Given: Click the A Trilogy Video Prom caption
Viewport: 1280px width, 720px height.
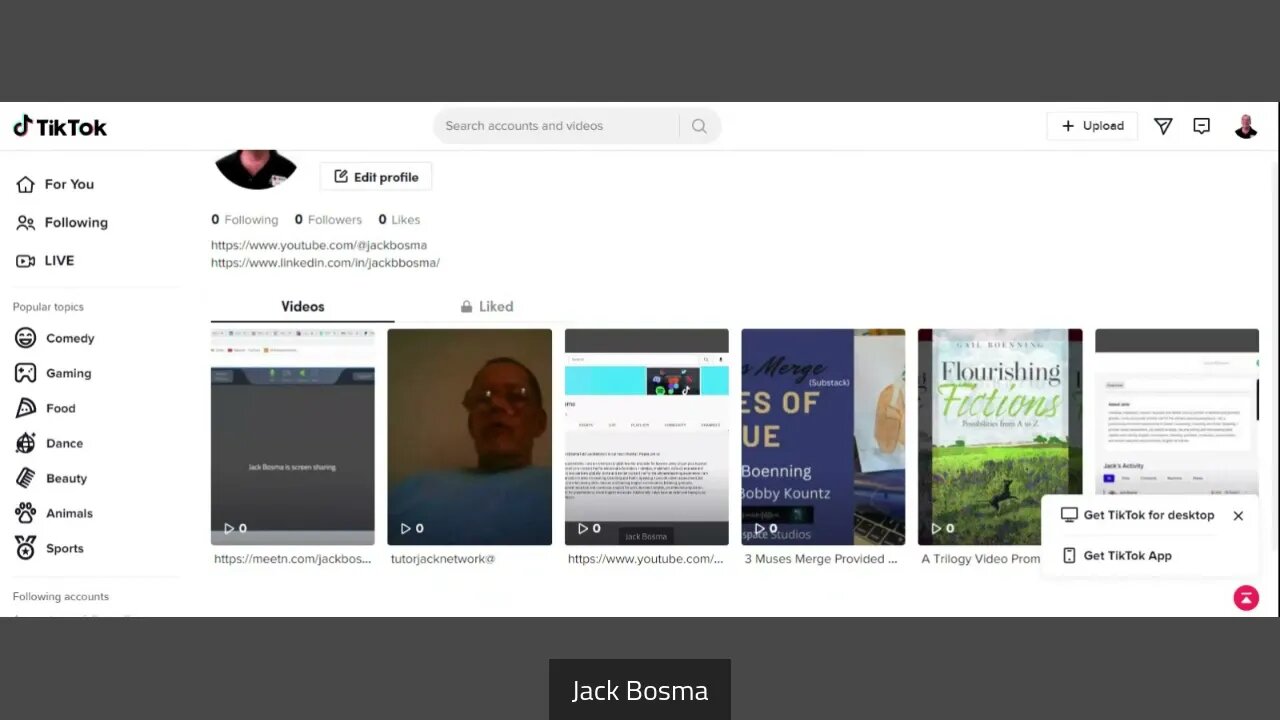Looking at the screenshot, I should [x=981, y=559].
